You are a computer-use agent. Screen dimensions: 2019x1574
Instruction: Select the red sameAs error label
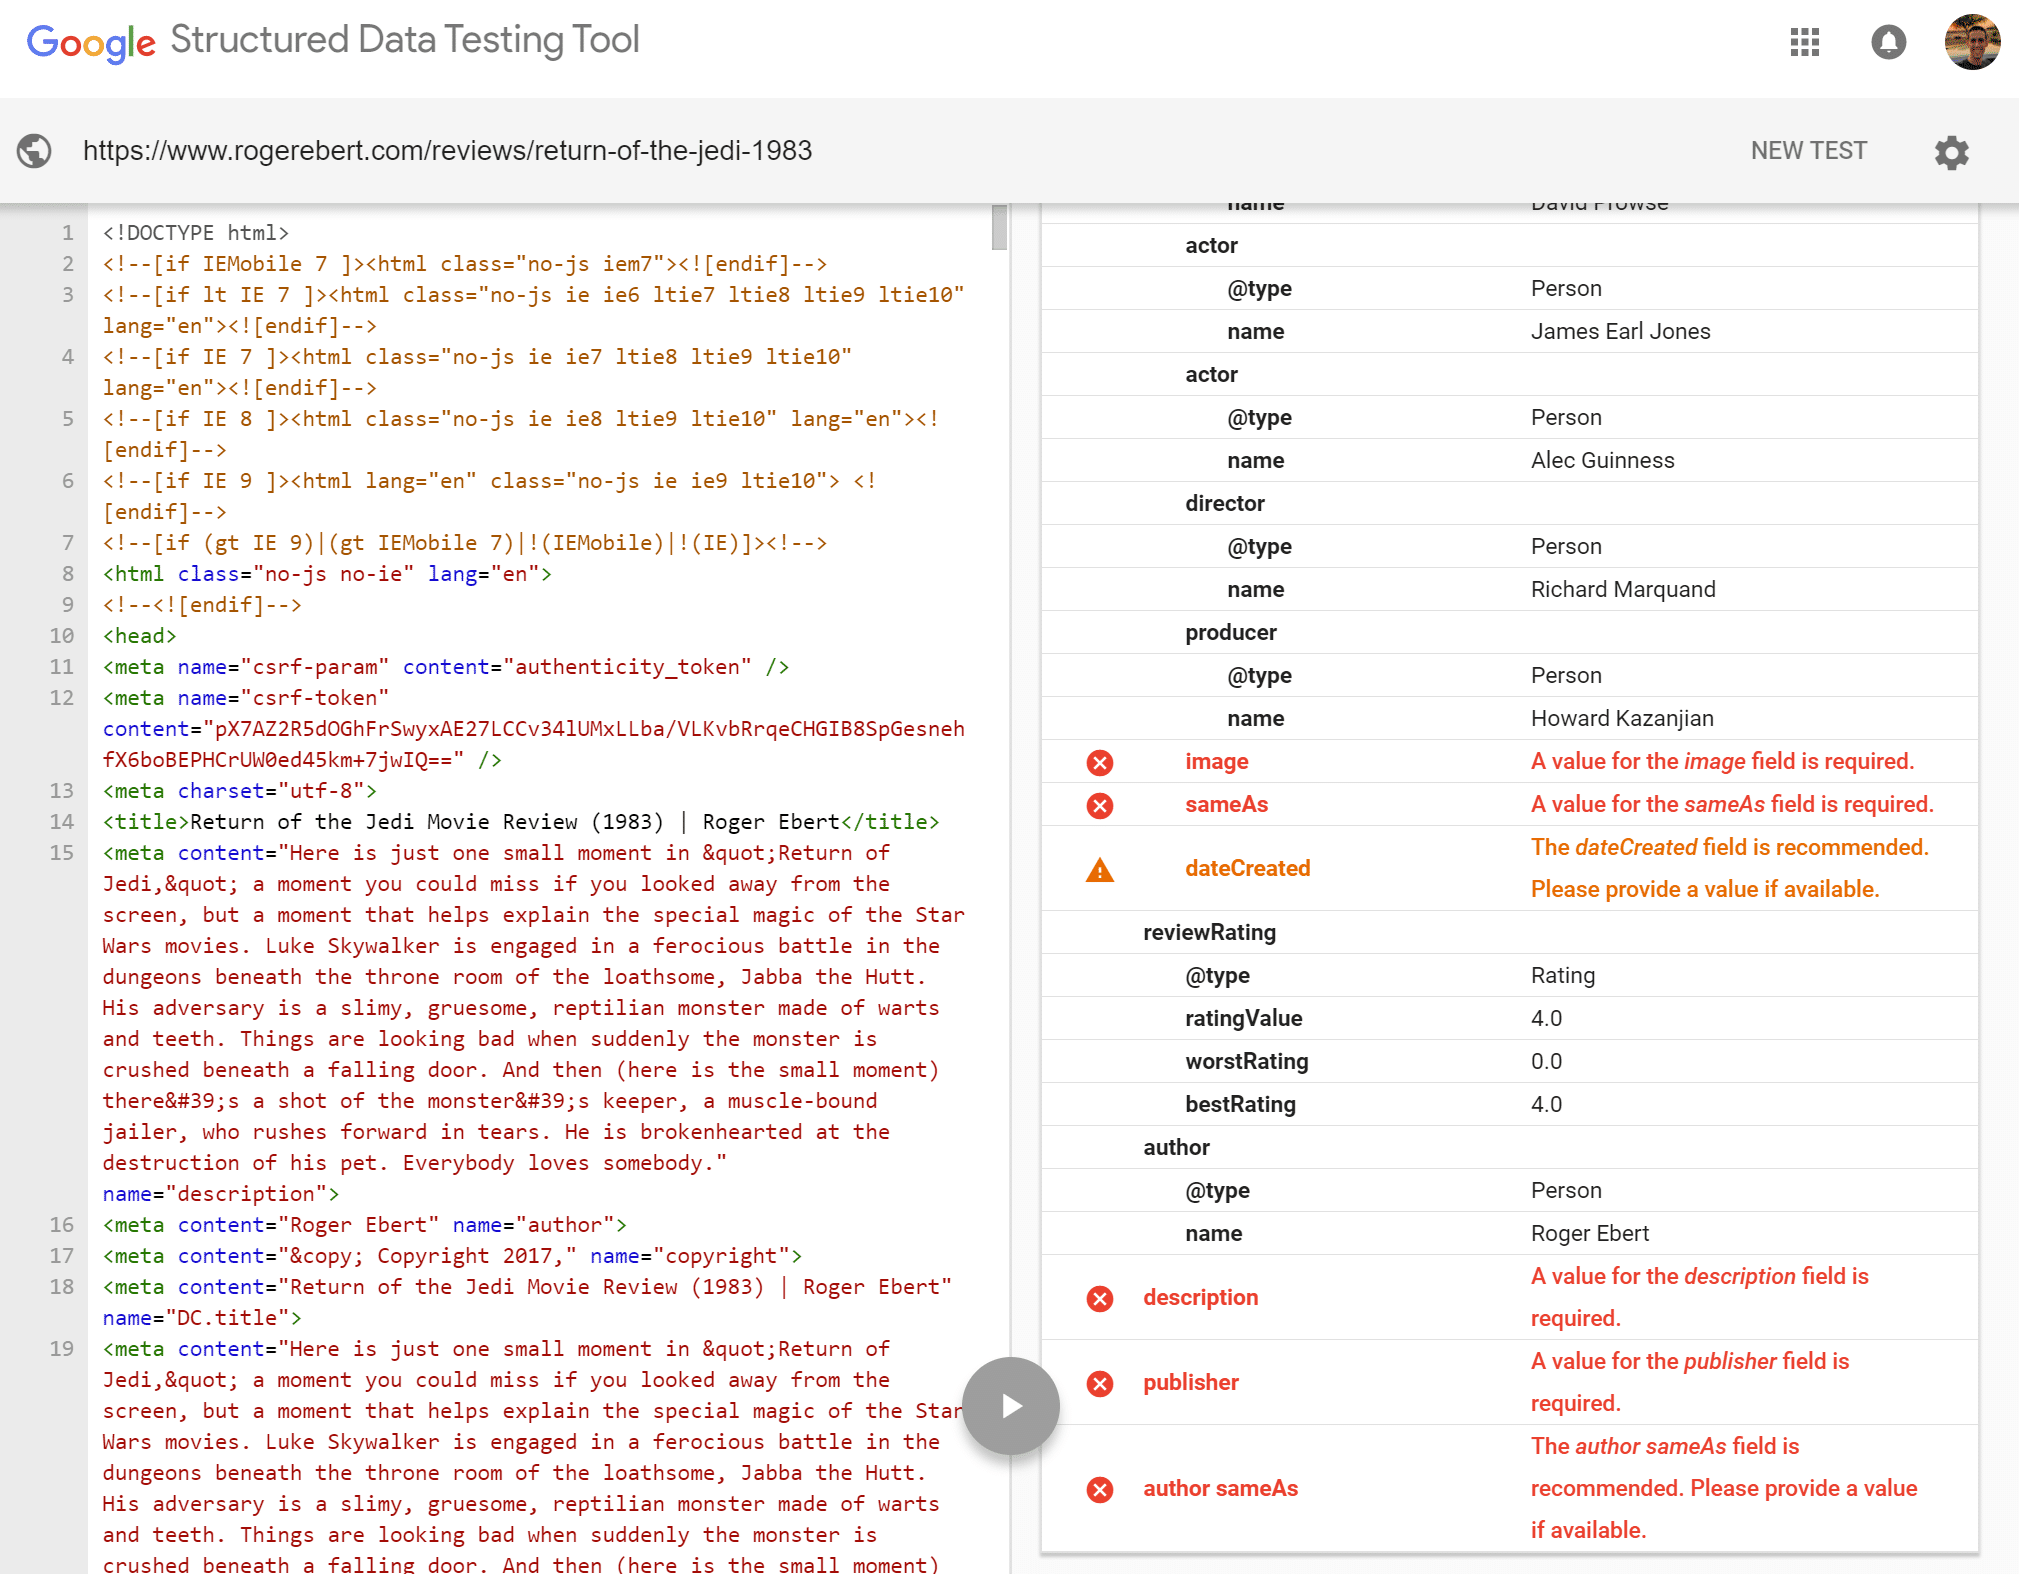pyautogui.click(x=1226, y=805)
